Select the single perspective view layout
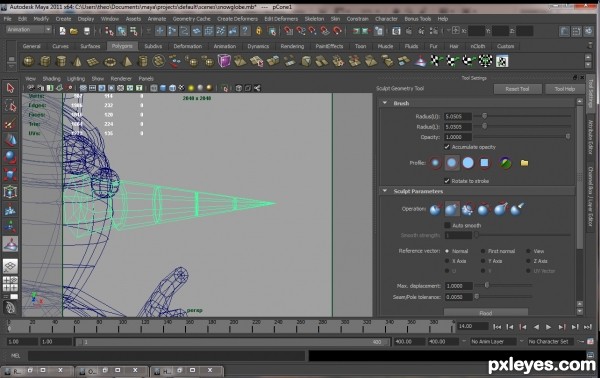This screenshot has height=378, width=600. [10, 266]
